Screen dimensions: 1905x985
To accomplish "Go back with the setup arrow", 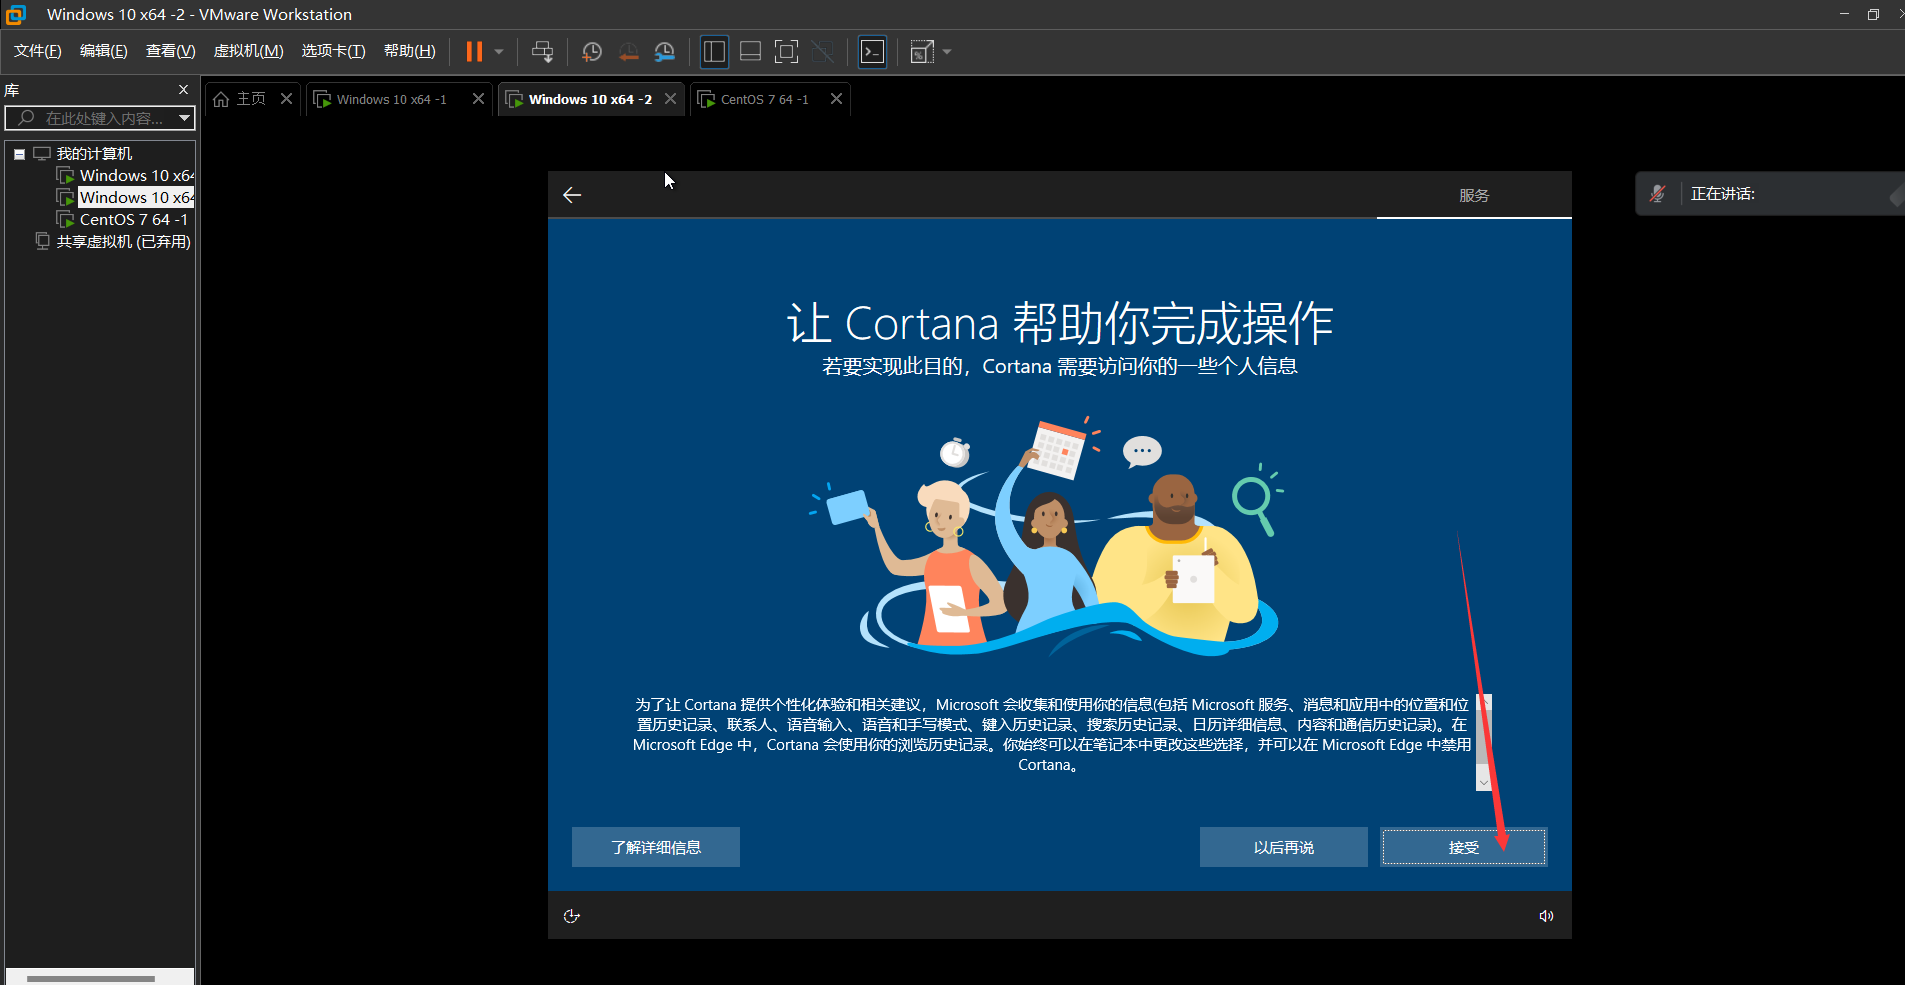I will pos(572,195).
